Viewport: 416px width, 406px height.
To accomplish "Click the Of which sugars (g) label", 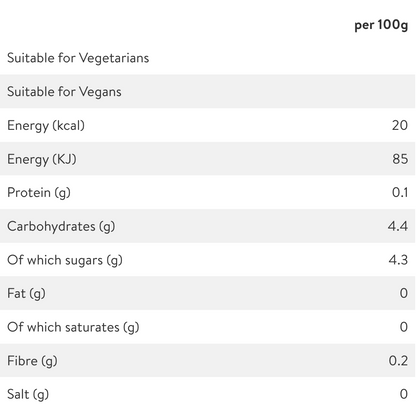I will pyautogui.click(x=65, y=260).
